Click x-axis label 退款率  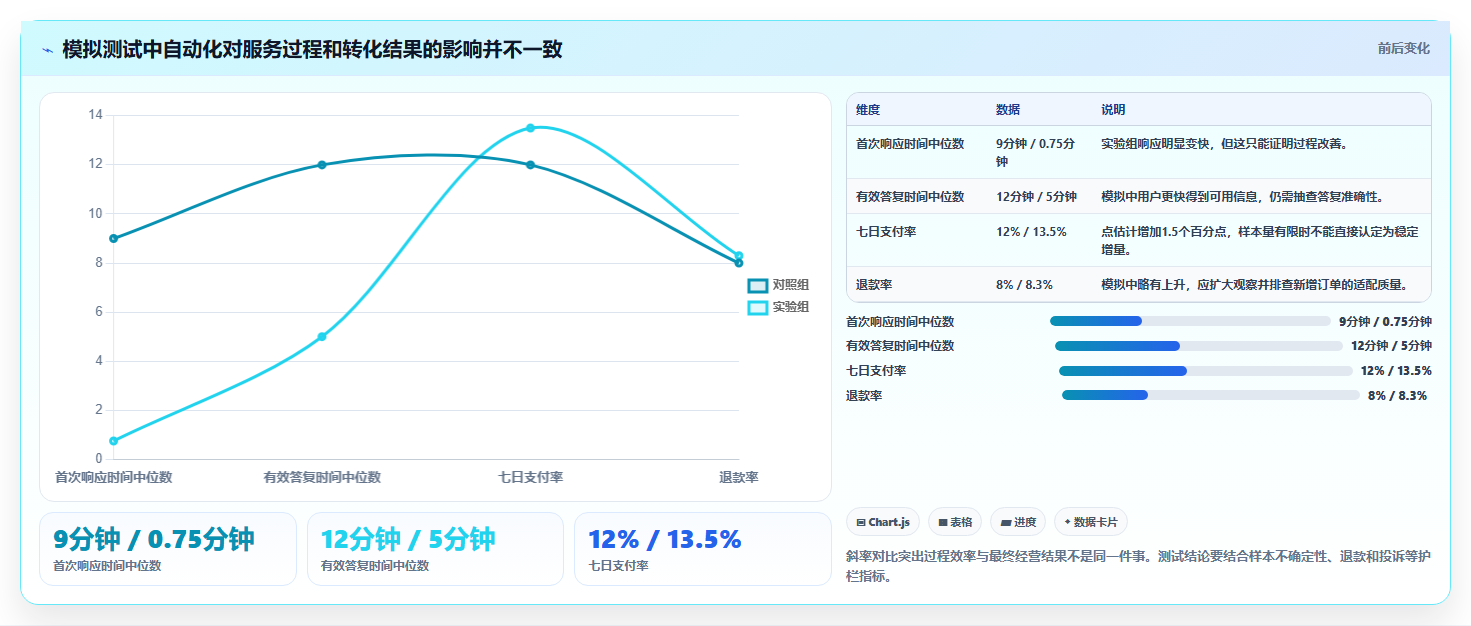(739, 478)
